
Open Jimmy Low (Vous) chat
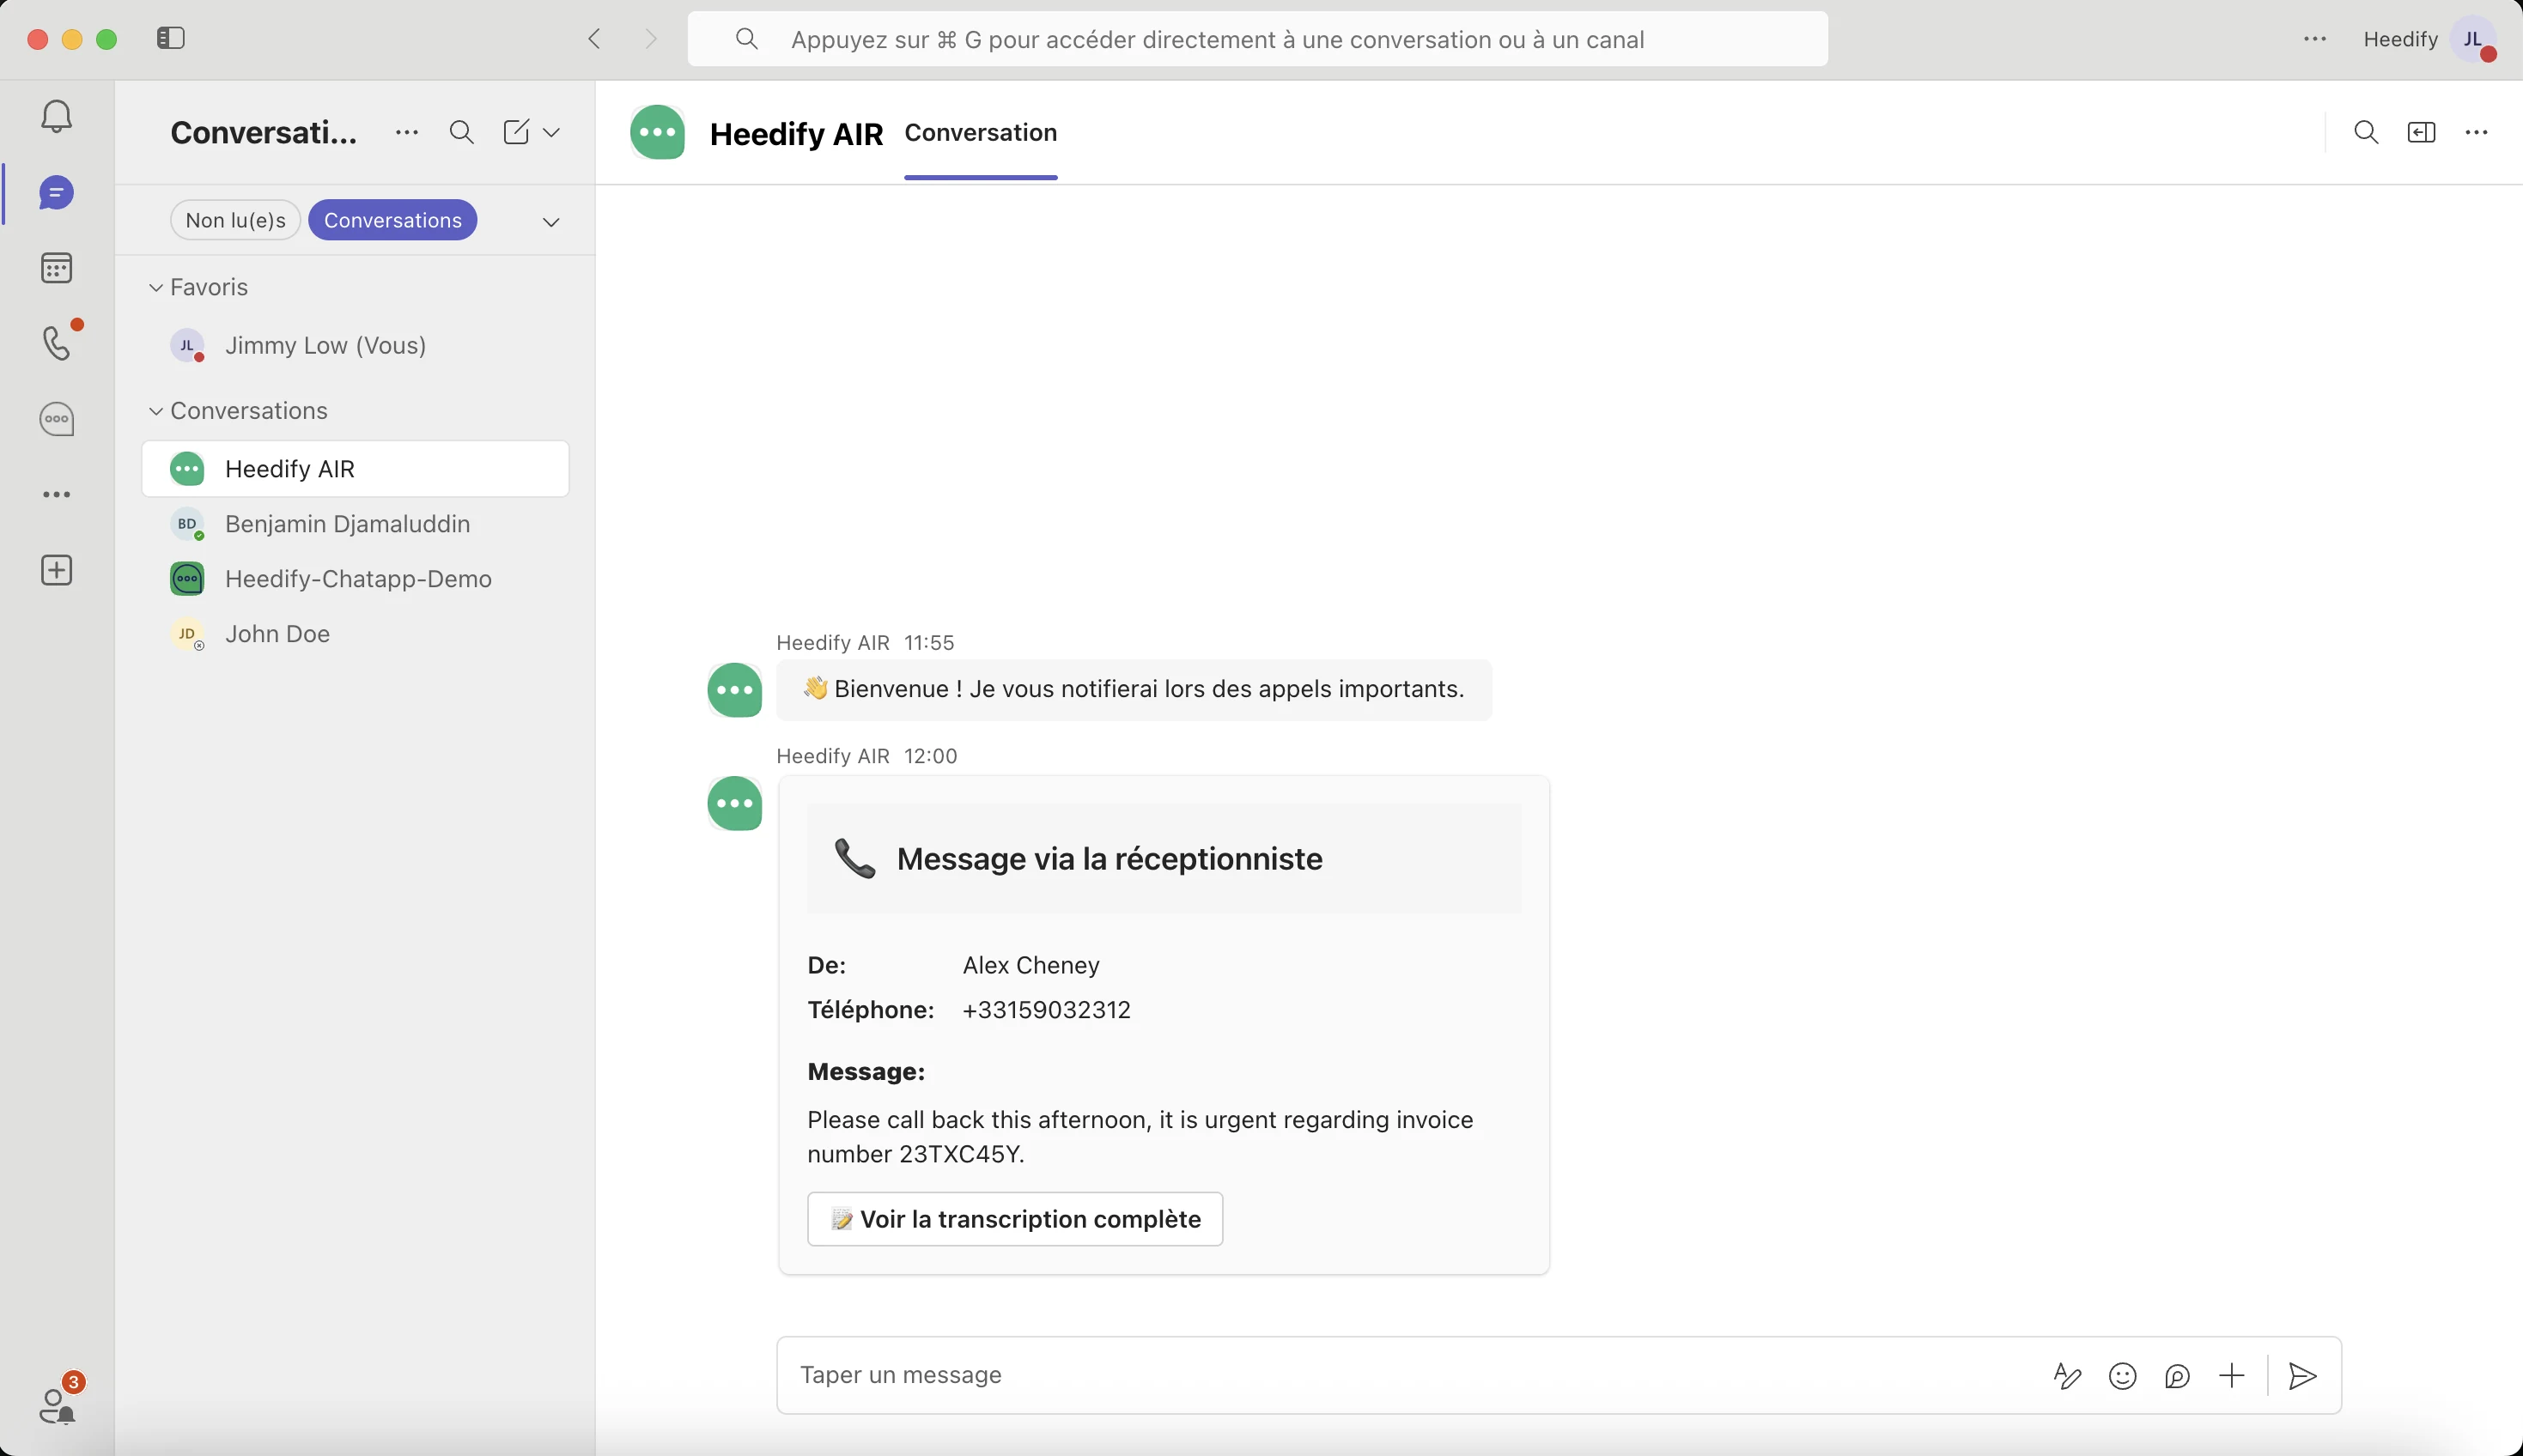pyautogui.click(x=355, y=345)
